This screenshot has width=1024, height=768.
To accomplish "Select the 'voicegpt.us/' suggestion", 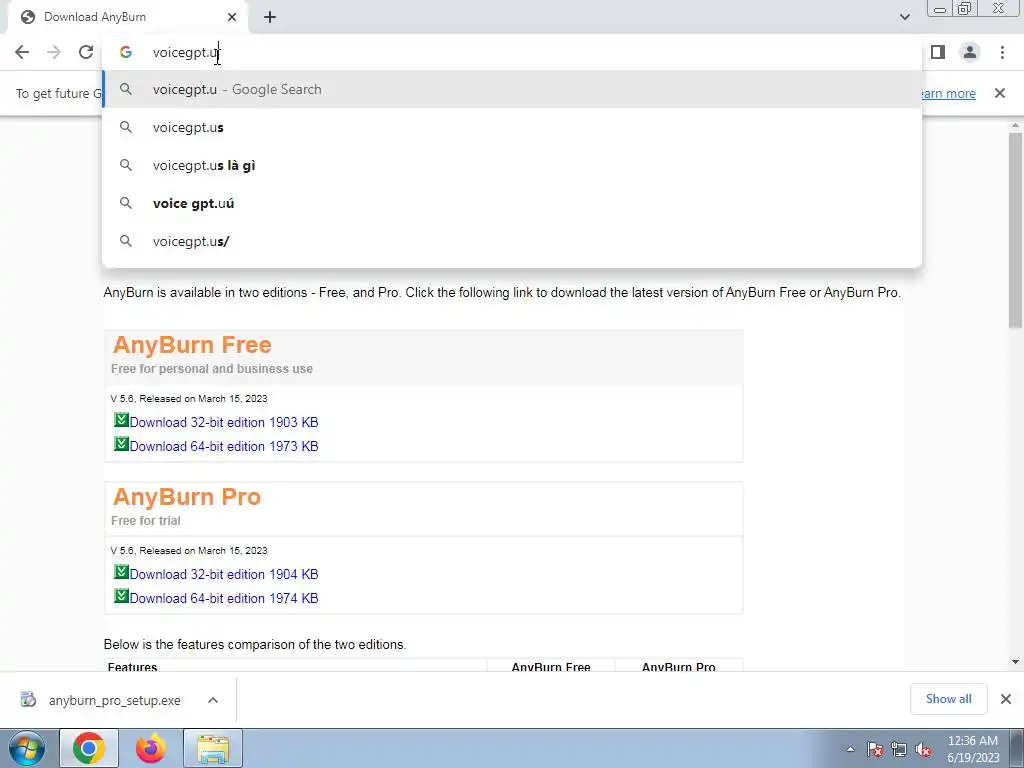I will 512,241.
